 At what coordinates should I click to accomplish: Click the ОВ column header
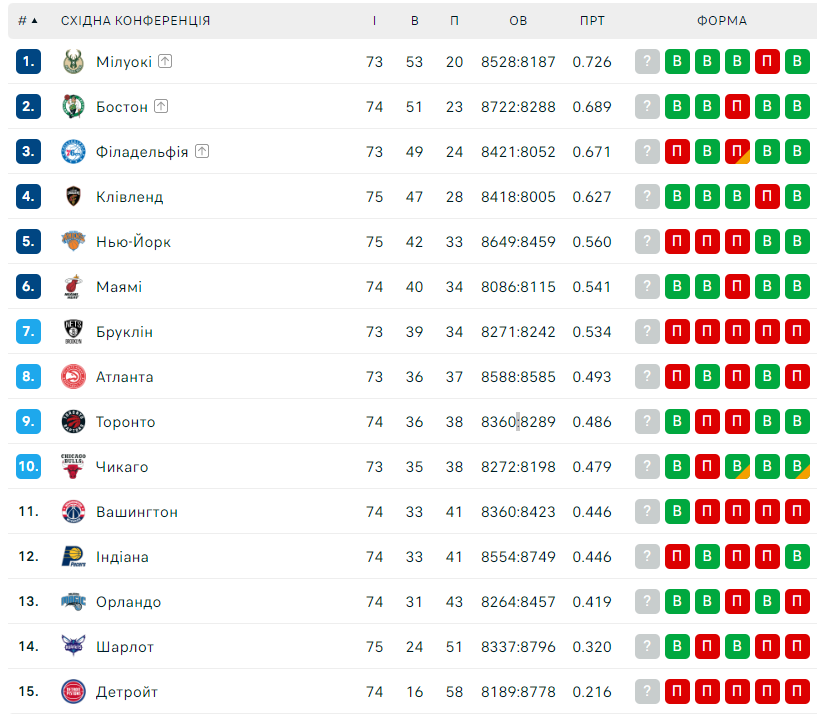[x=518, y=21]
